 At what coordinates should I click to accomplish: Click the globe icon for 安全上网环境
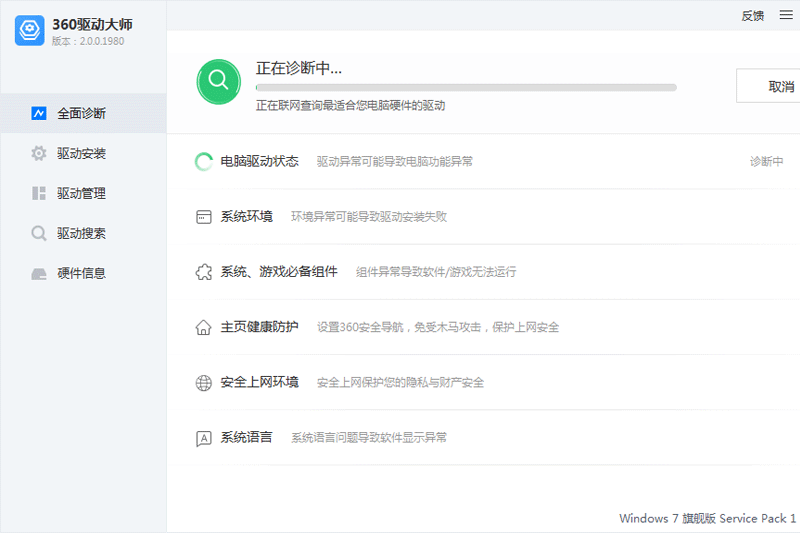(x=204, y=383)
